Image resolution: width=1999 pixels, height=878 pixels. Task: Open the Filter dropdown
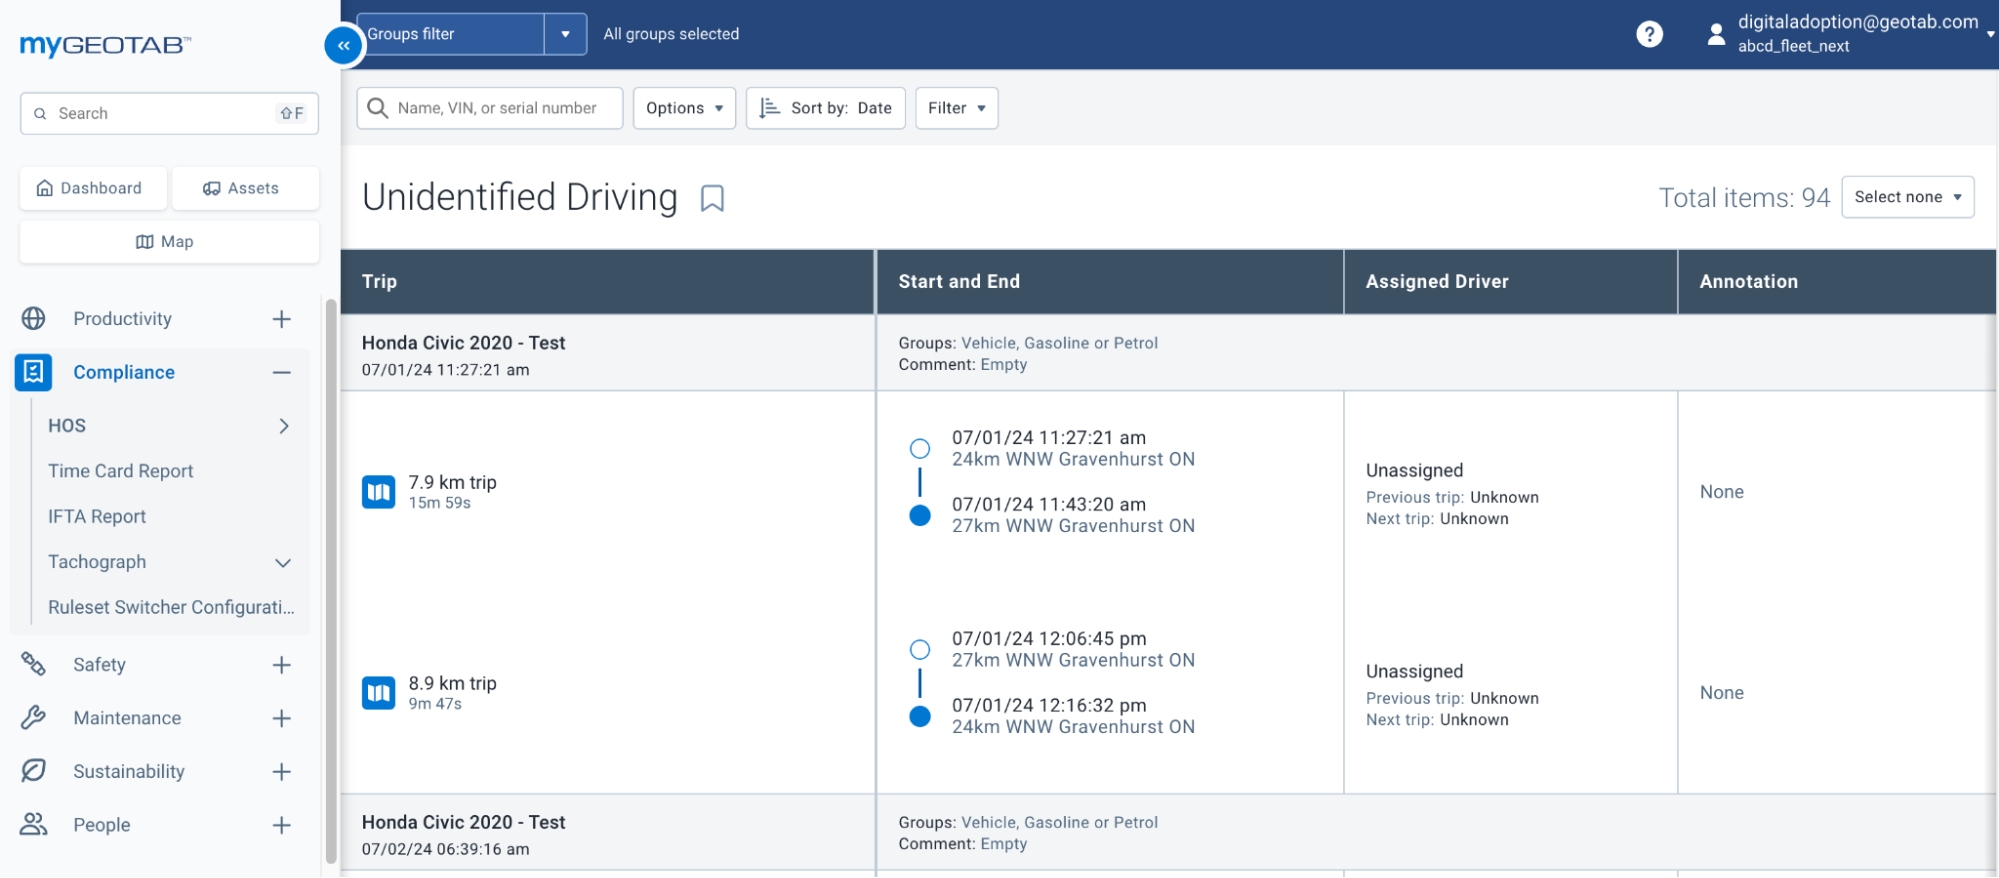tap(956, 108)
